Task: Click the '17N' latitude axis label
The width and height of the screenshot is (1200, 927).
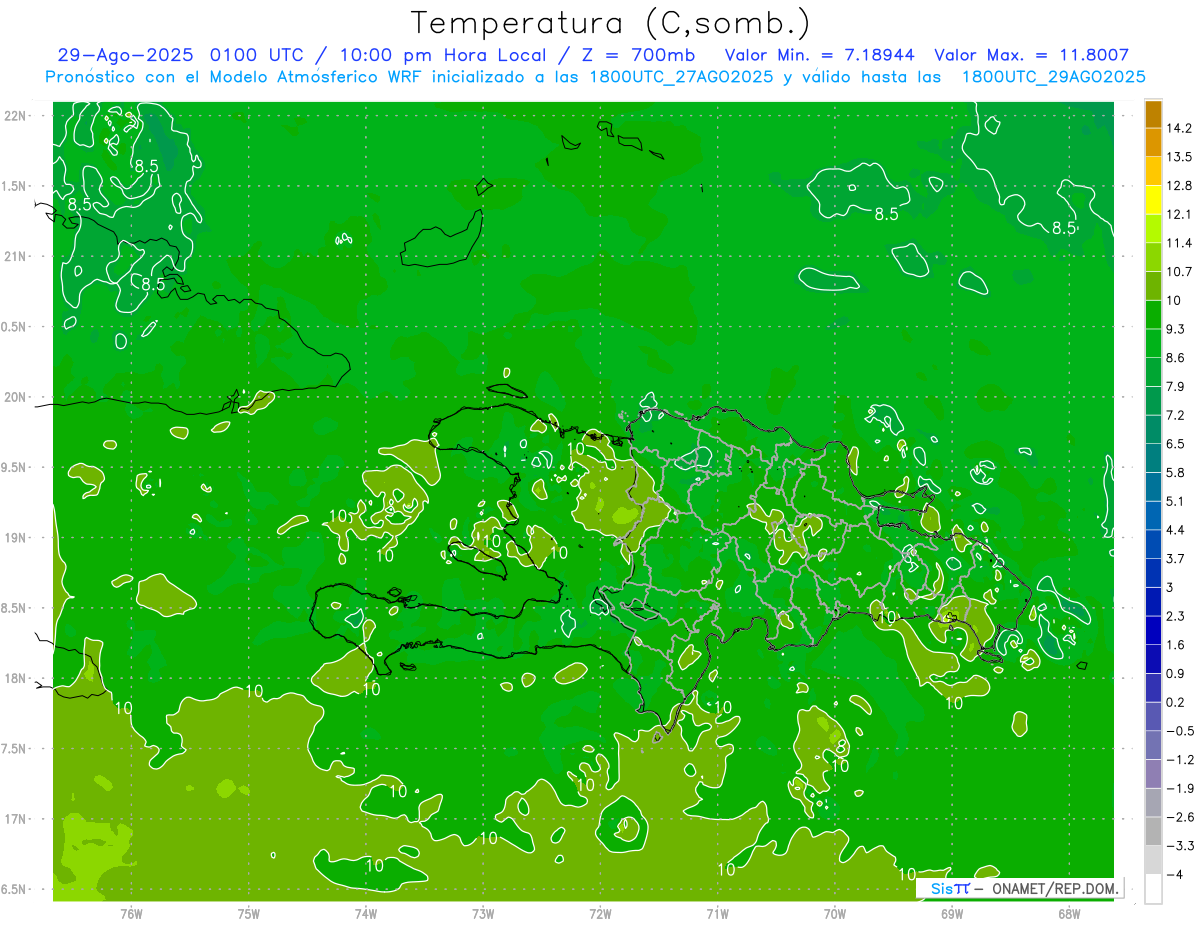Action: tap(17, 820)
